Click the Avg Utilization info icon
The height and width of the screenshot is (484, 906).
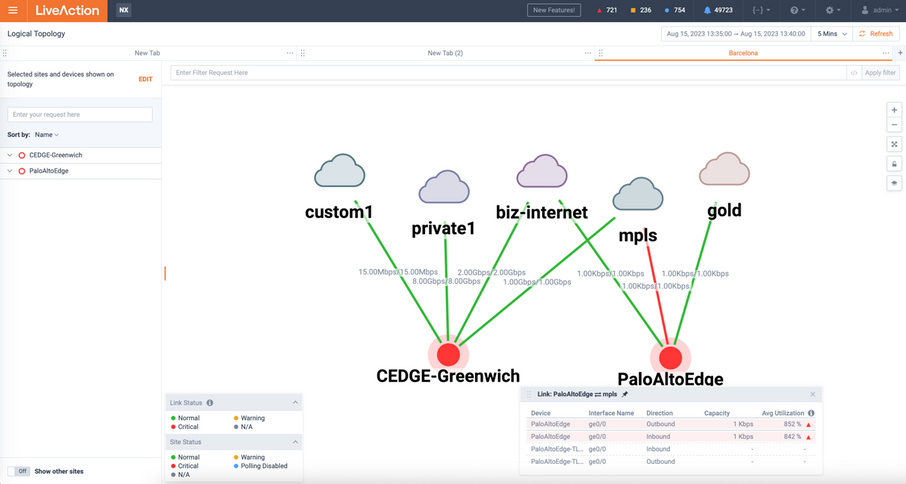[x=811, y=413]
